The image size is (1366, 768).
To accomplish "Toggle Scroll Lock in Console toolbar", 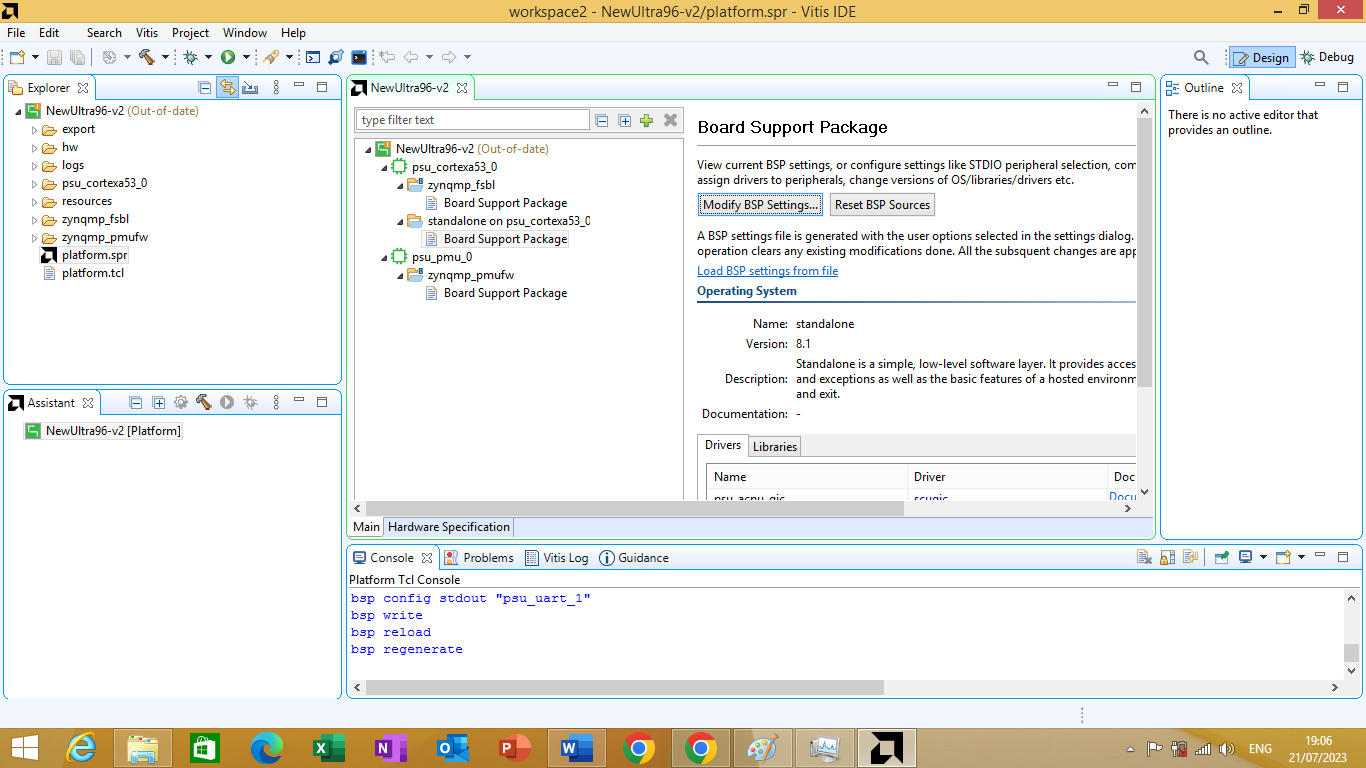I will tap(1168, 558).
